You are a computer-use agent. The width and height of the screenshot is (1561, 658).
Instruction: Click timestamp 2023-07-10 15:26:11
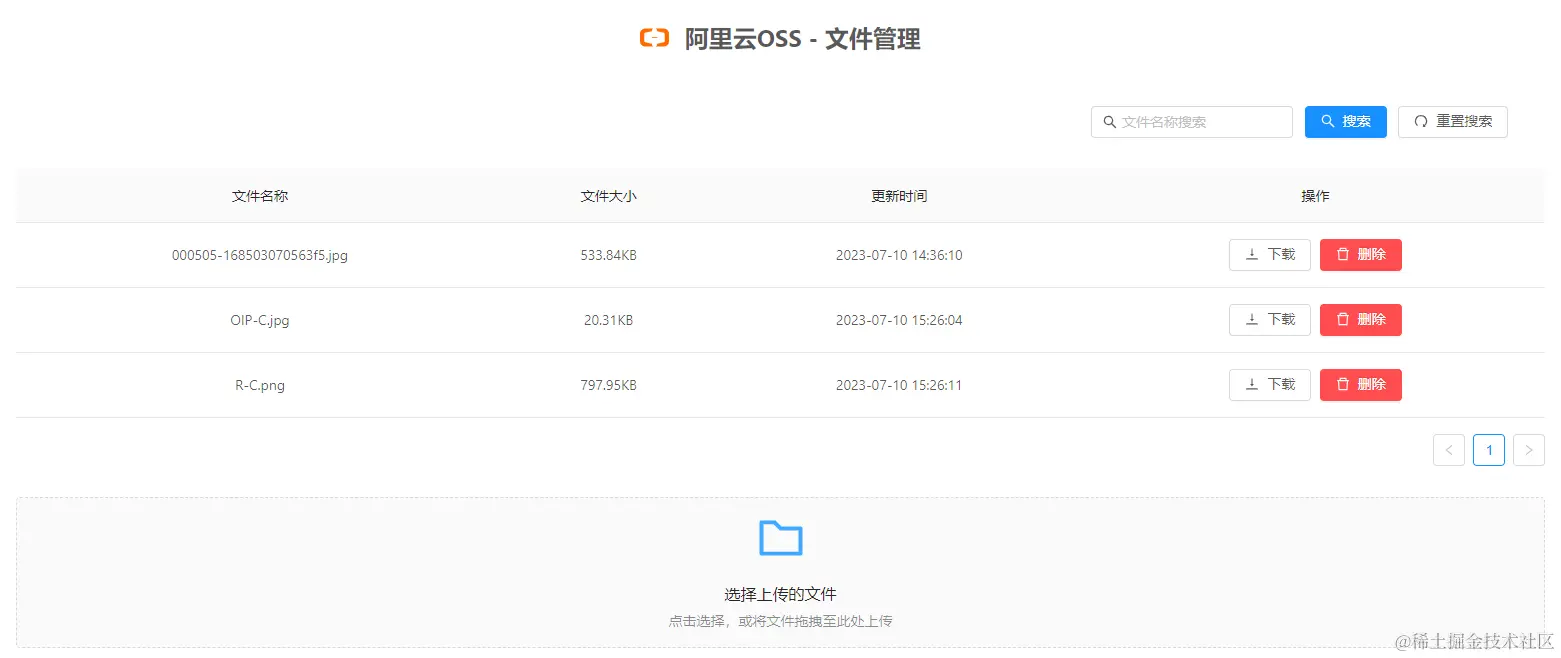click(x=899, y=385)
